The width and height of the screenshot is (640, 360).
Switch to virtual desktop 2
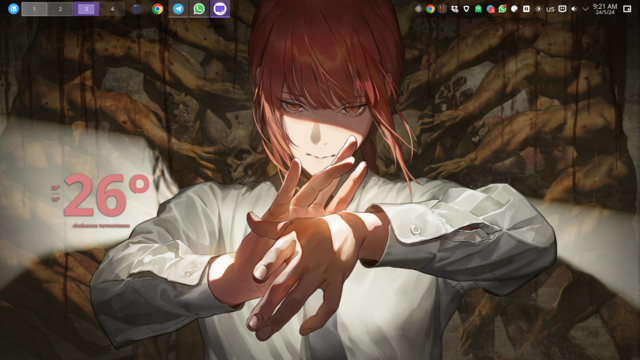point(60,9)
